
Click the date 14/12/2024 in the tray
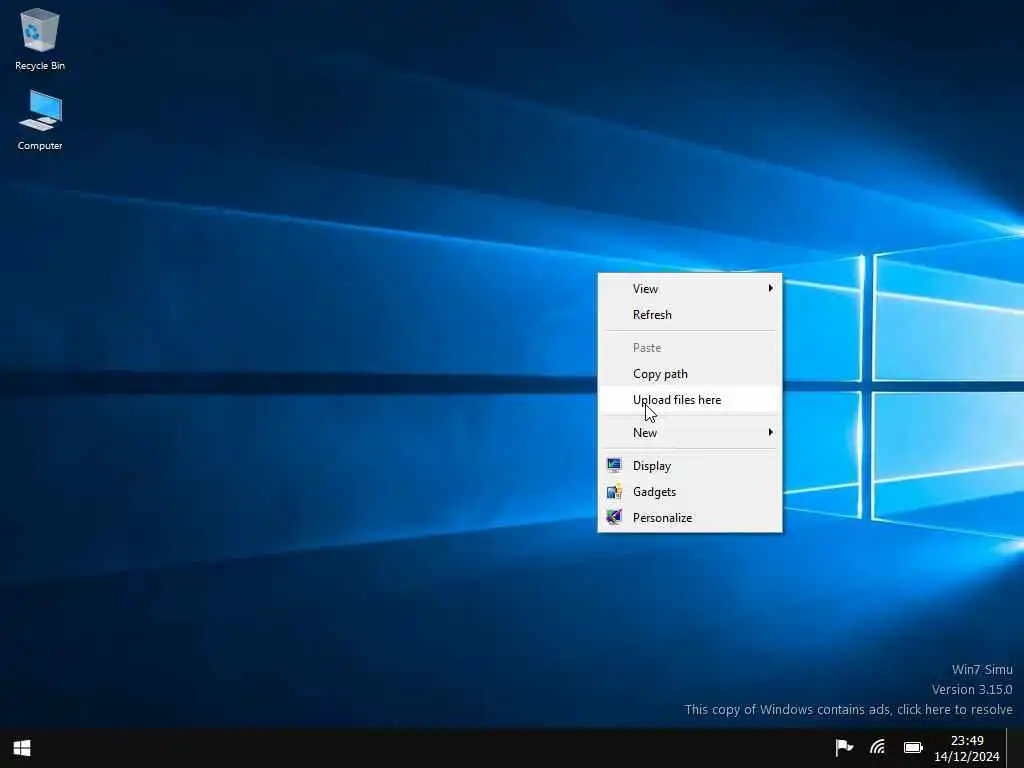pyautogui.click(x=967, y=756)
